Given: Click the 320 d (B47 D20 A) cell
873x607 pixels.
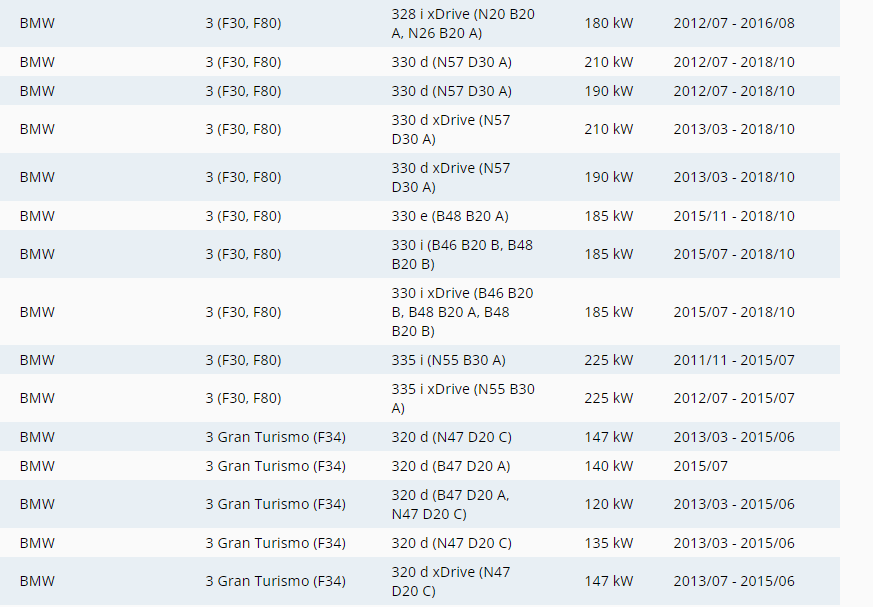Looking at the screenshot, I should 450,466.
